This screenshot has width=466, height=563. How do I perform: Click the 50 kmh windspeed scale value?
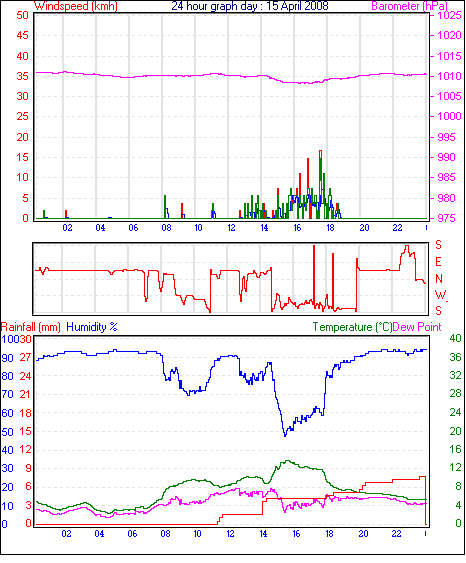click(x=22, y=15)
